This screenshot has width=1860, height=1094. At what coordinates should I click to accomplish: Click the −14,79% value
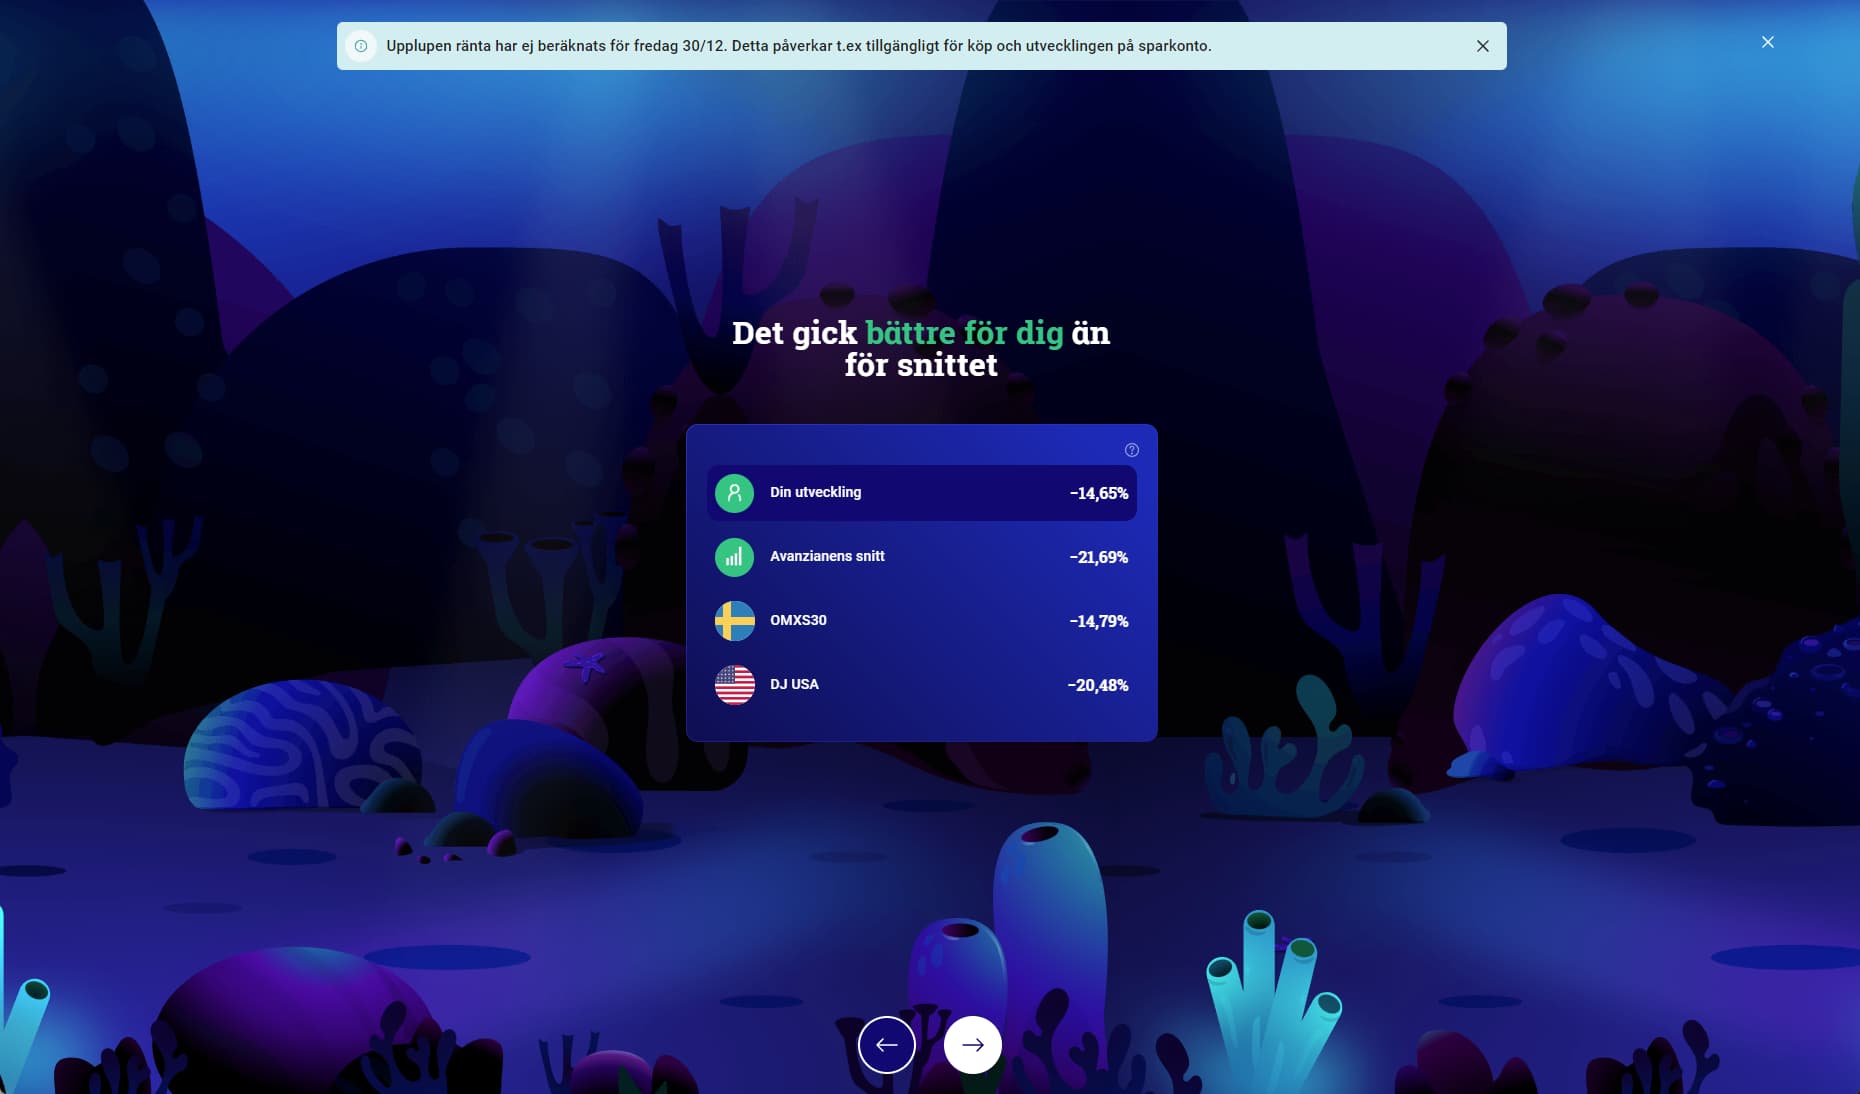pyautogui.click(x=1098, y=621)
